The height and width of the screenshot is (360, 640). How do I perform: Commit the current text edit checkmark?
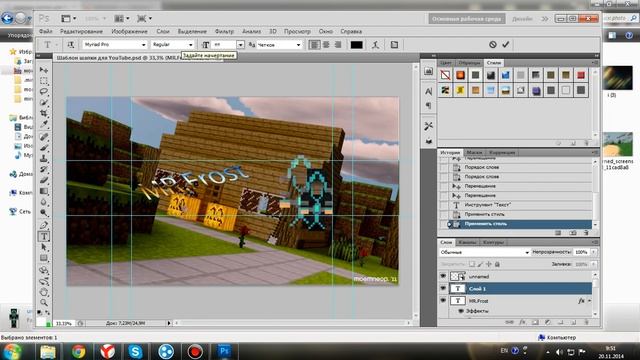[506, 44]
